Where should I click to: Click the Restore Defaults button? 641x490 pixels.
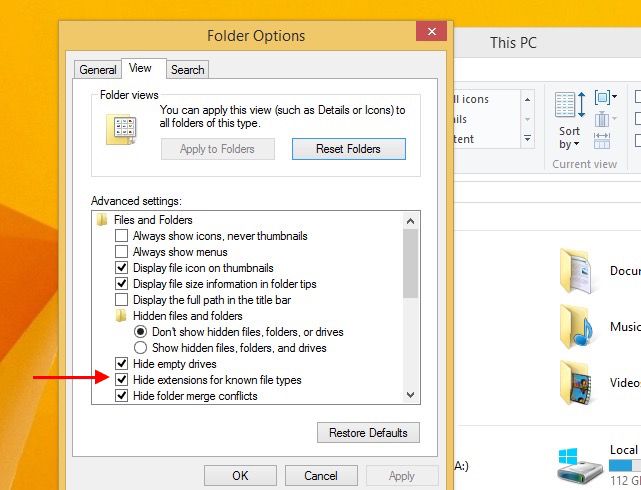[x=368, y=433]
